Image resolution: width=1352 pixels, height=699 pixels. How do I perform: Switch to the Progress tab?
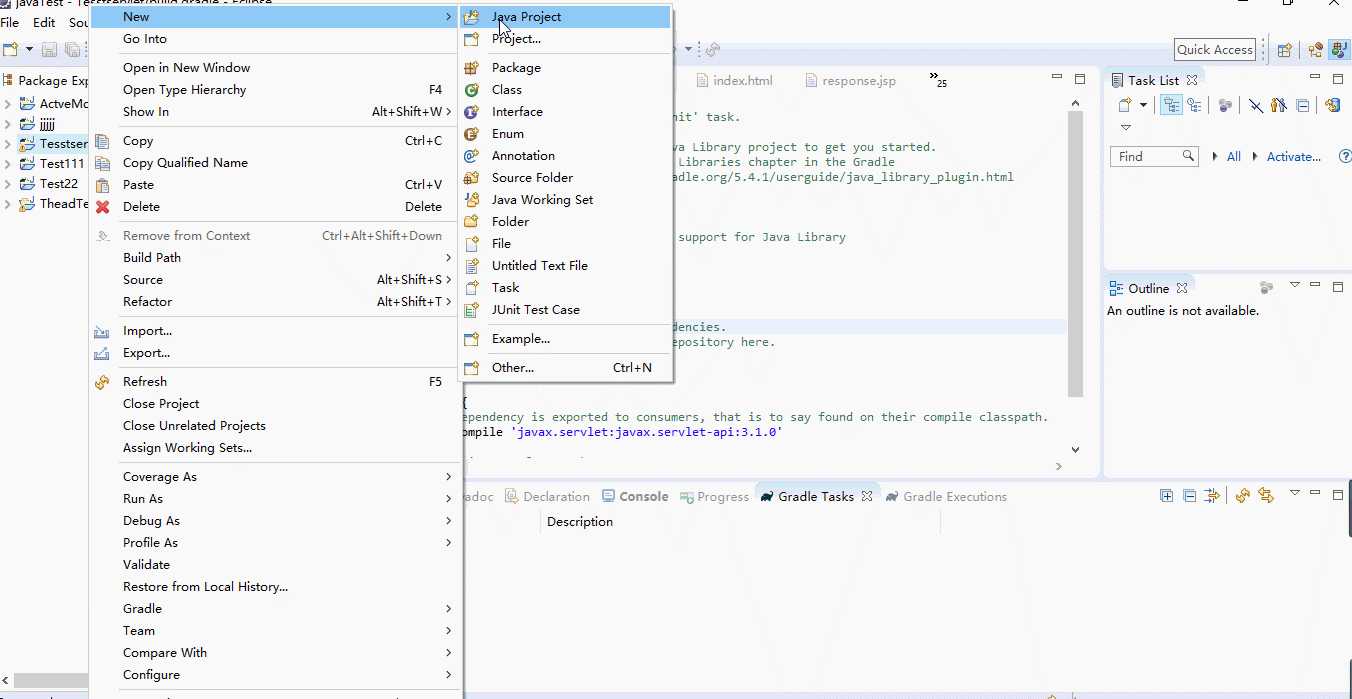coord(714,497)
